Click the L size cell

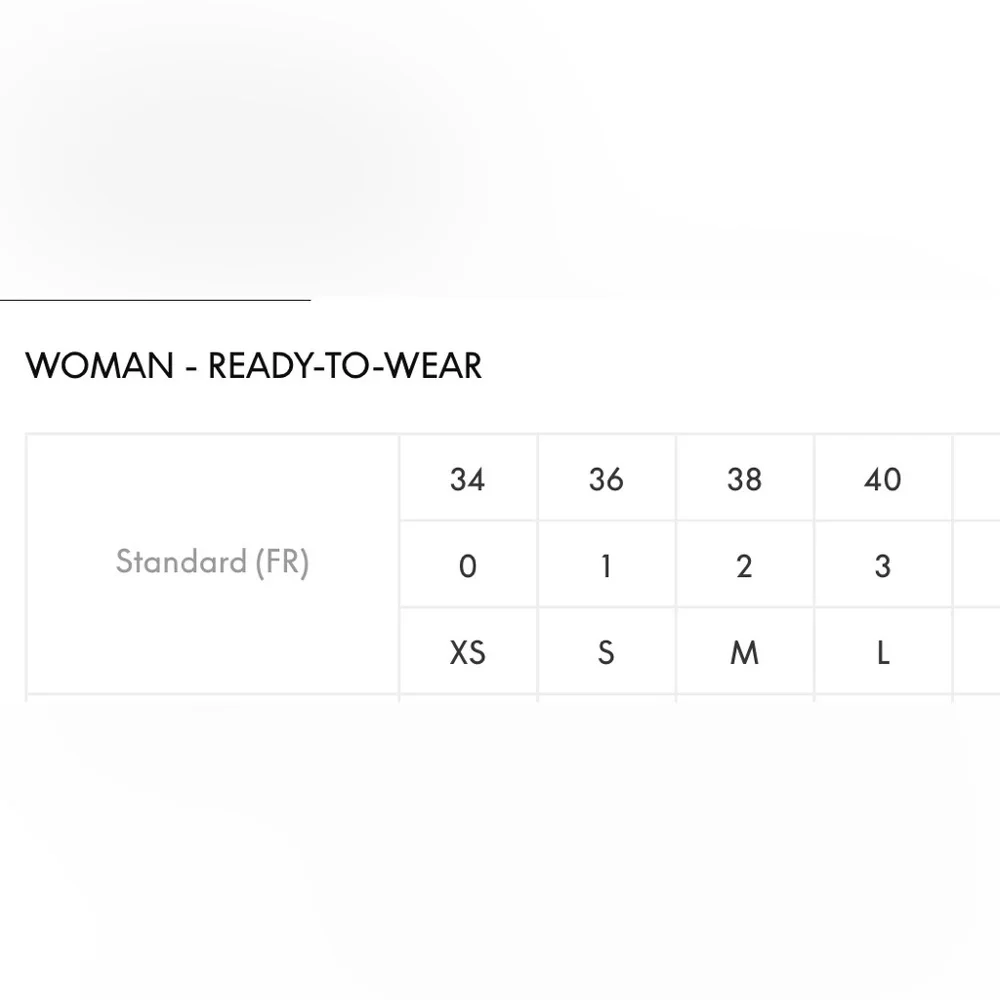click(x=882, y=653)
